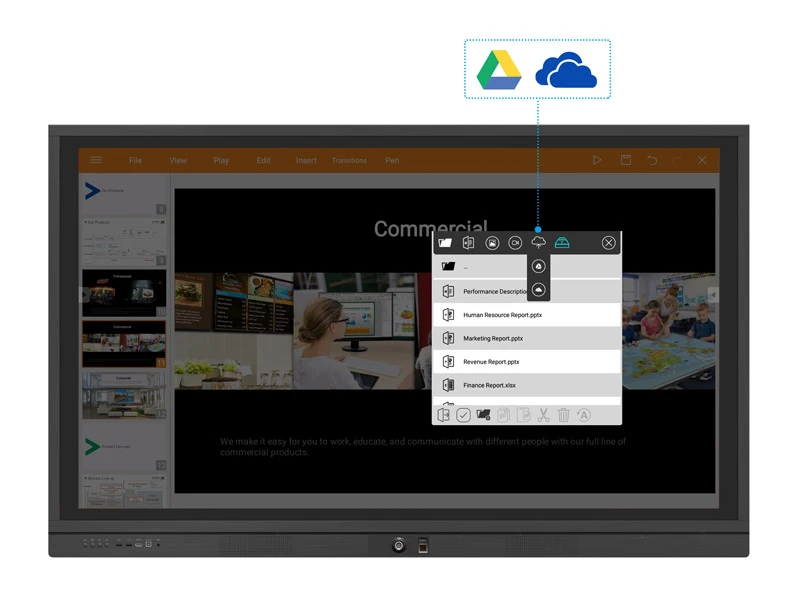Click the trash delete icon
Screen dimensions: 800x610
(x=564, y=415)
